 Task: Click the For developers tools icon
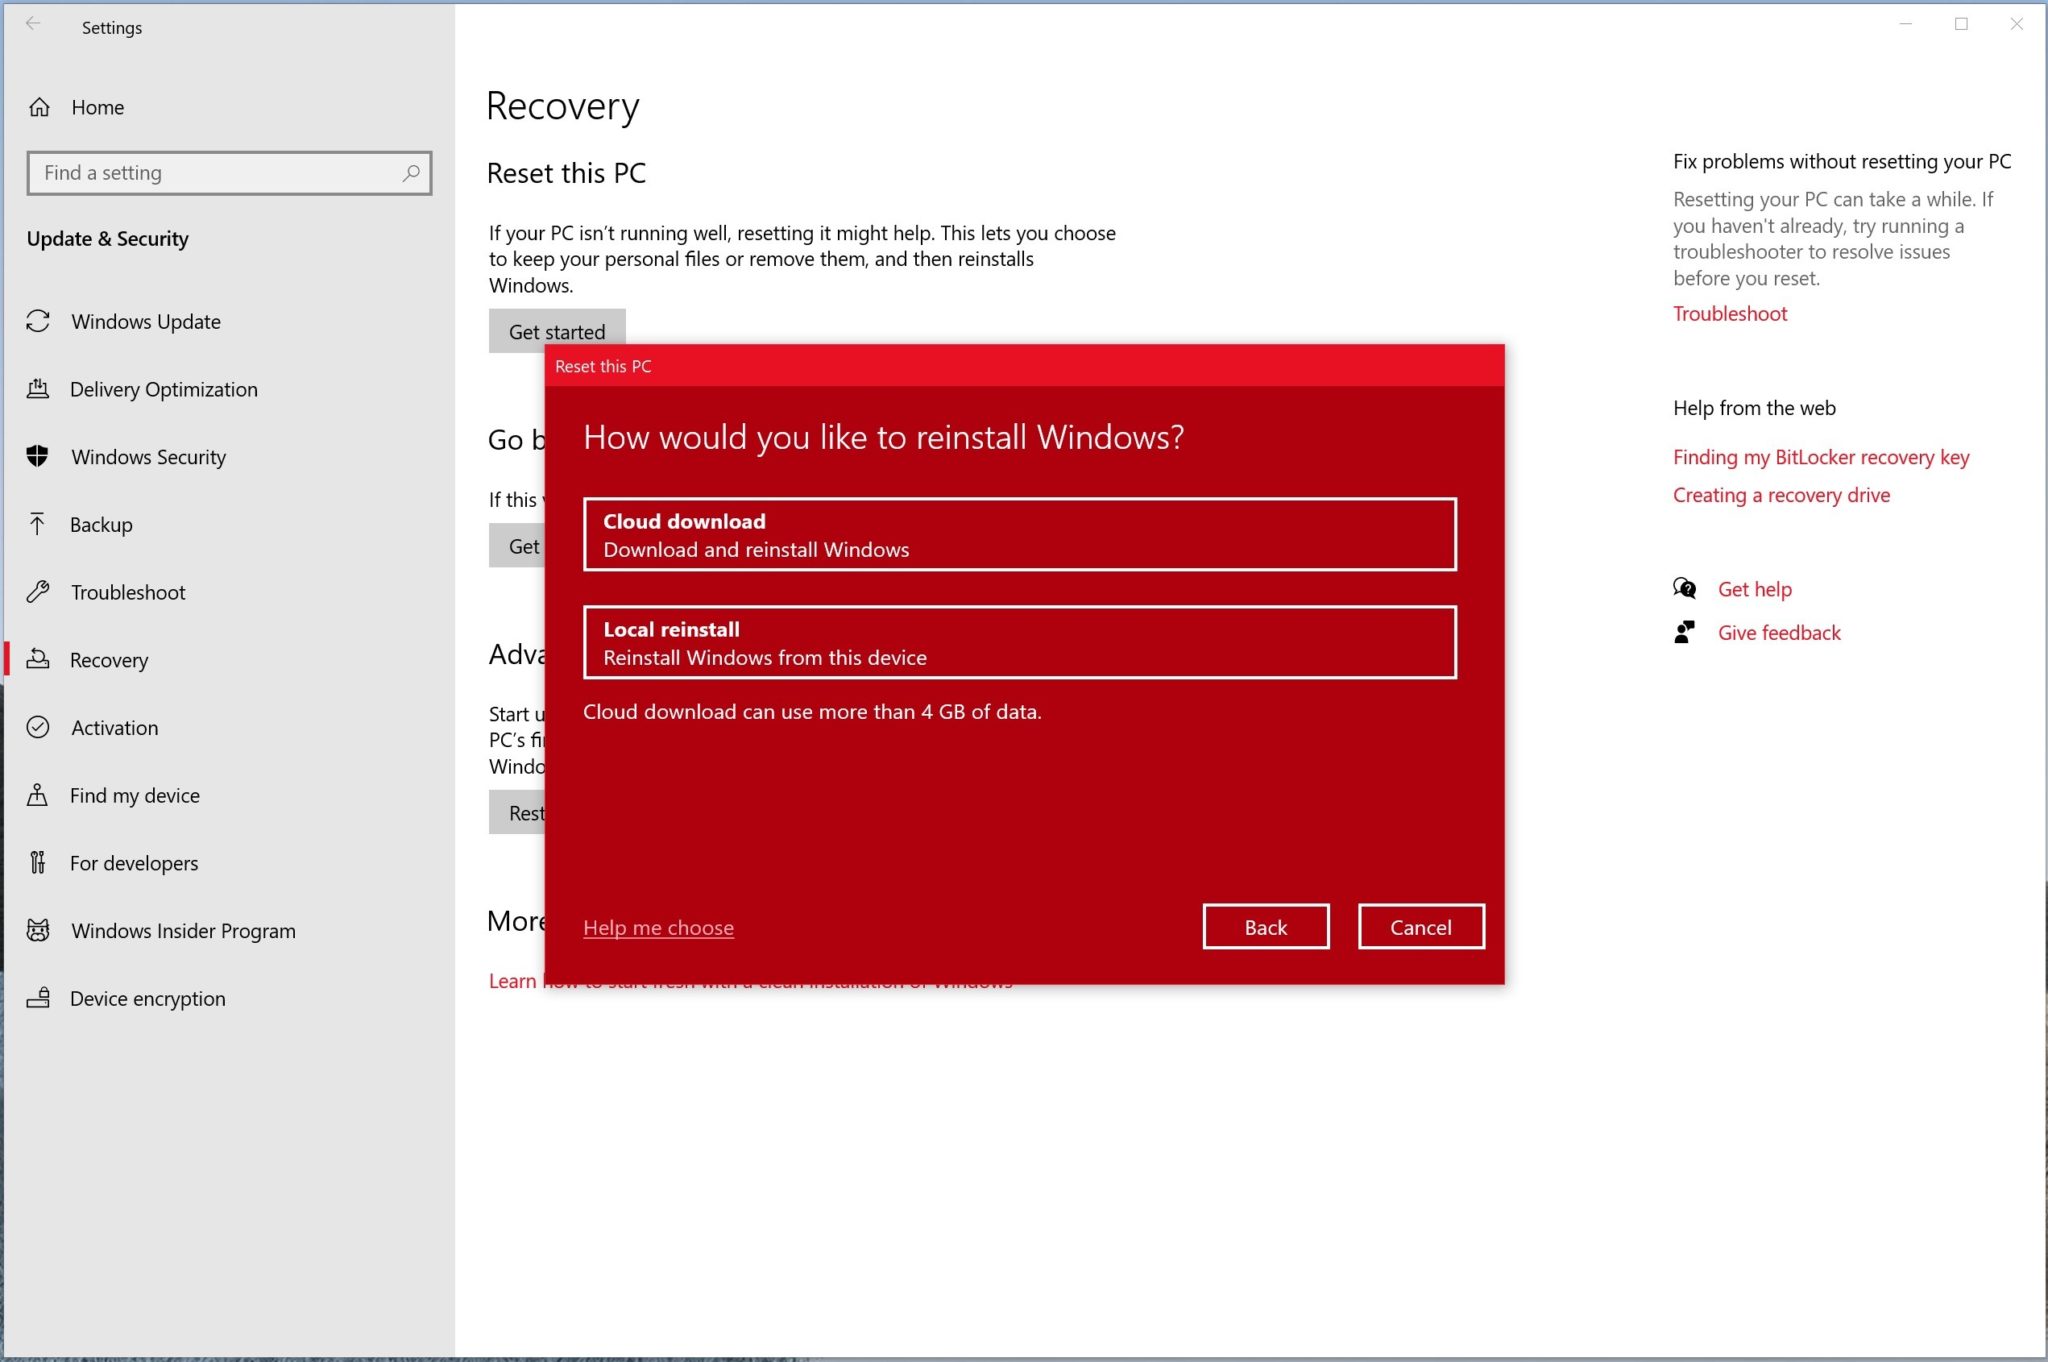(x=38, y=862)
